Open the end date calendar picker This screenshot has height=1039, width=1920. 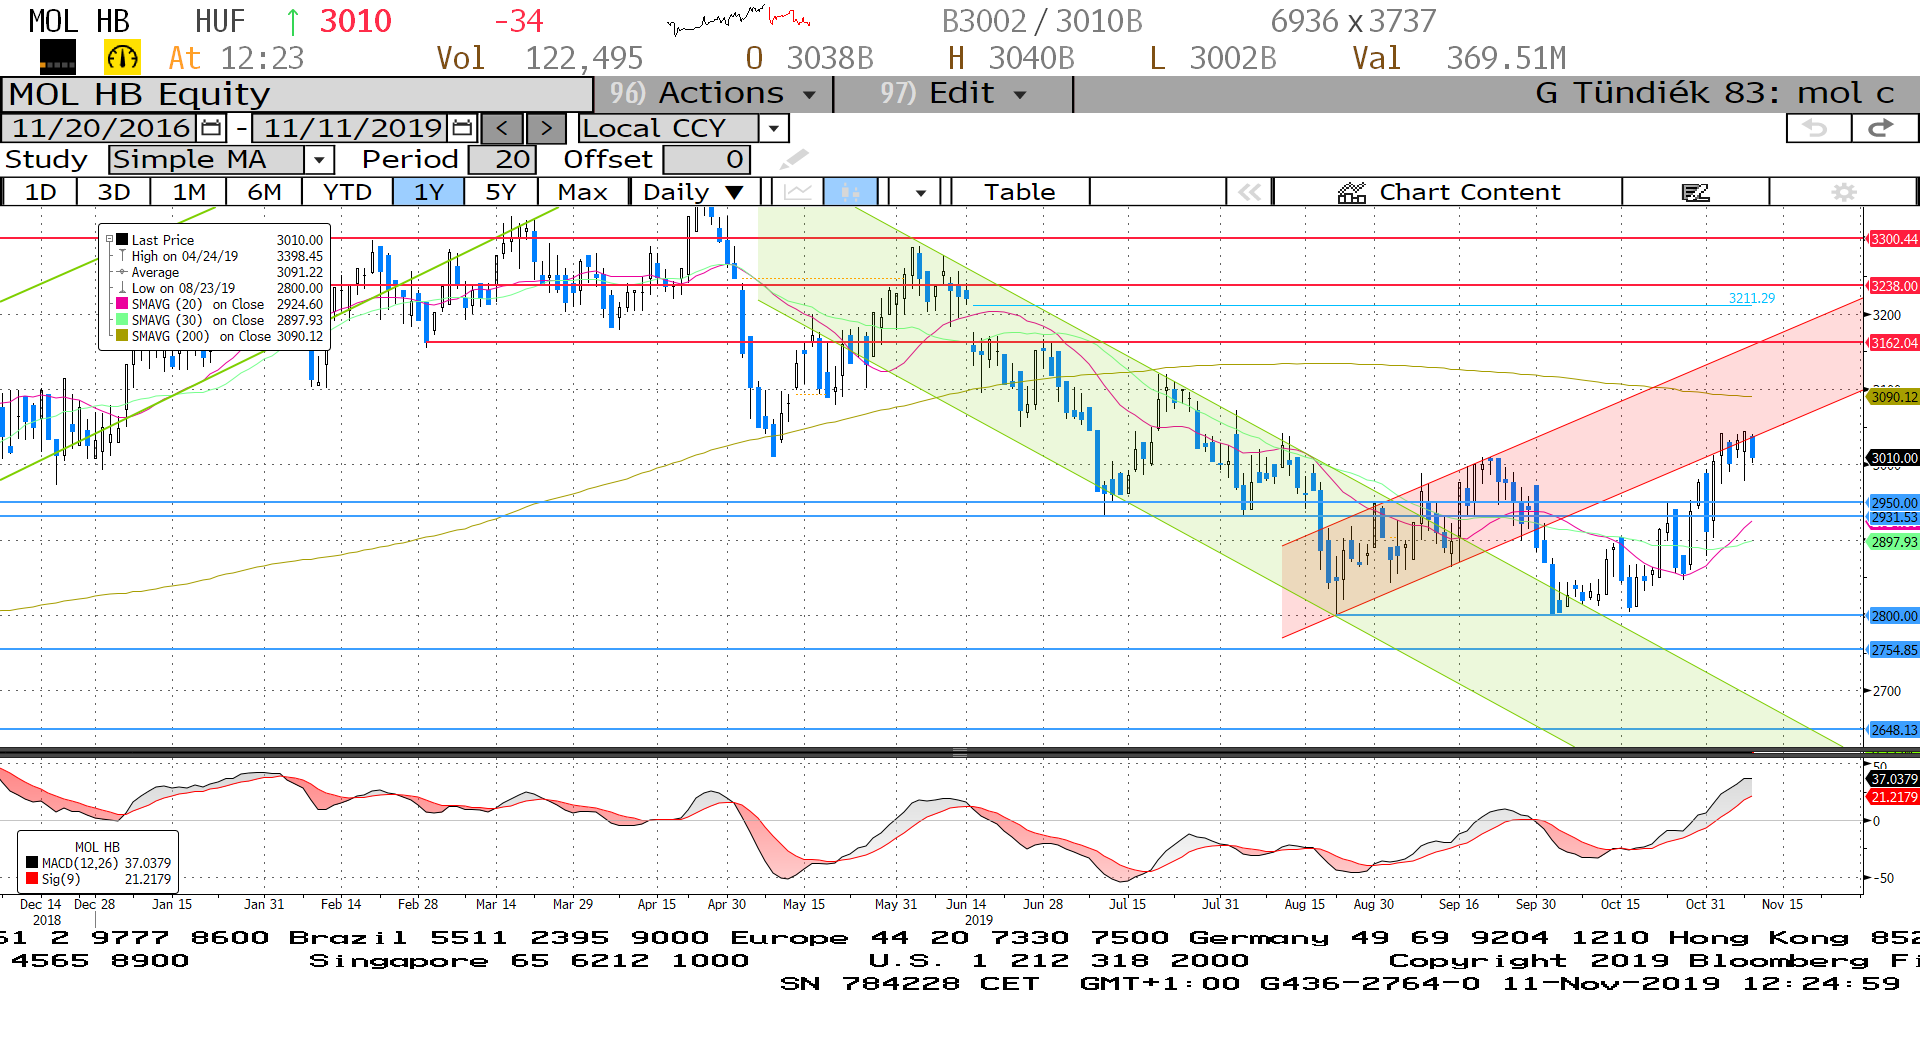coord(462,128)
